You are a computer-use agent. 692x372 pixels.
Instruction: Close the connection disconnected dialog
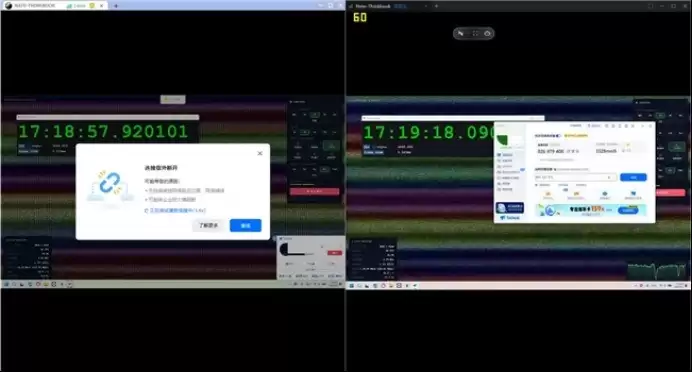coord(260,153)
